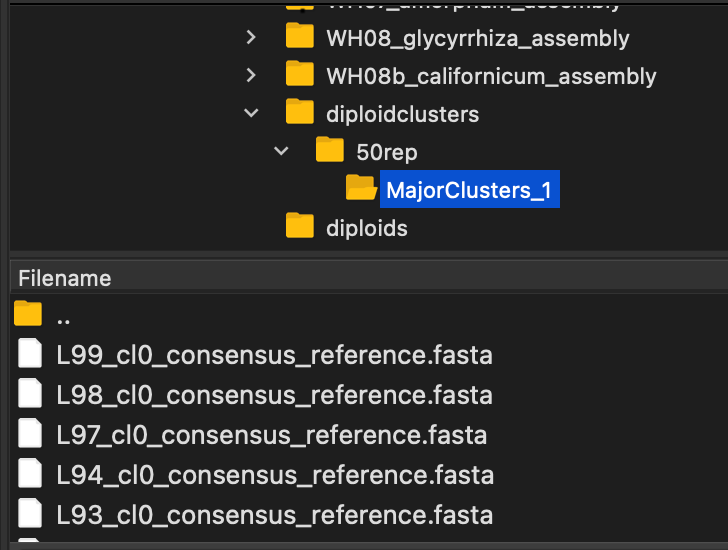728x550 pixels.
Task: Expand the WH08b_californicum_assembly folder chevron
Action: pos(251,75)
